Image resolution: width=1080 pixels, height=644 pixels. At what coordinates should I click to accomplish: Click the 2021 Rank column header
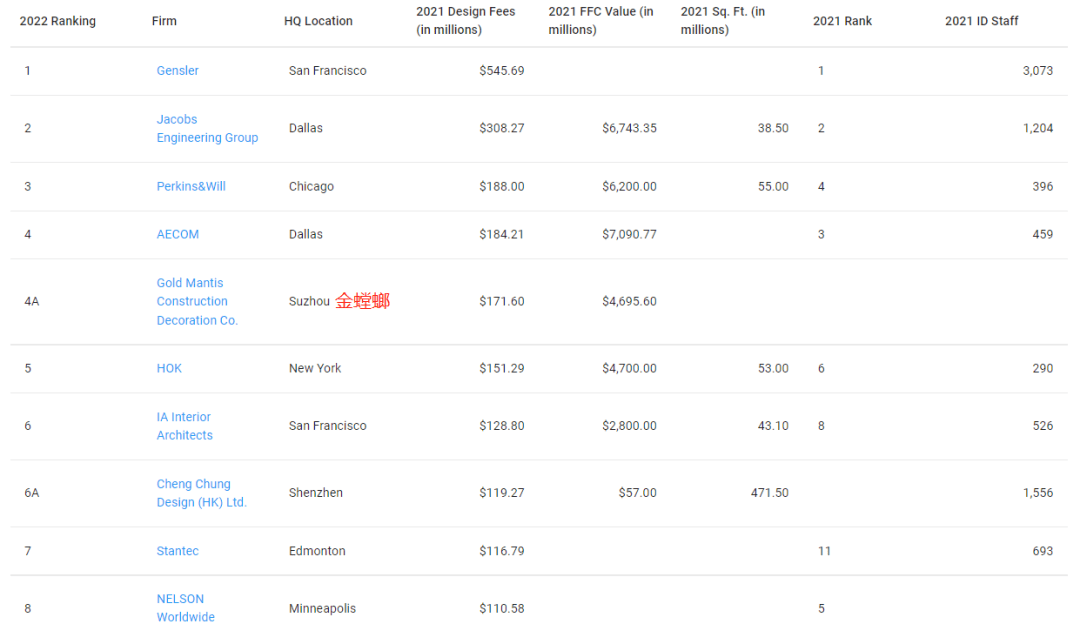pyautogui.click(x=842, y=21)
